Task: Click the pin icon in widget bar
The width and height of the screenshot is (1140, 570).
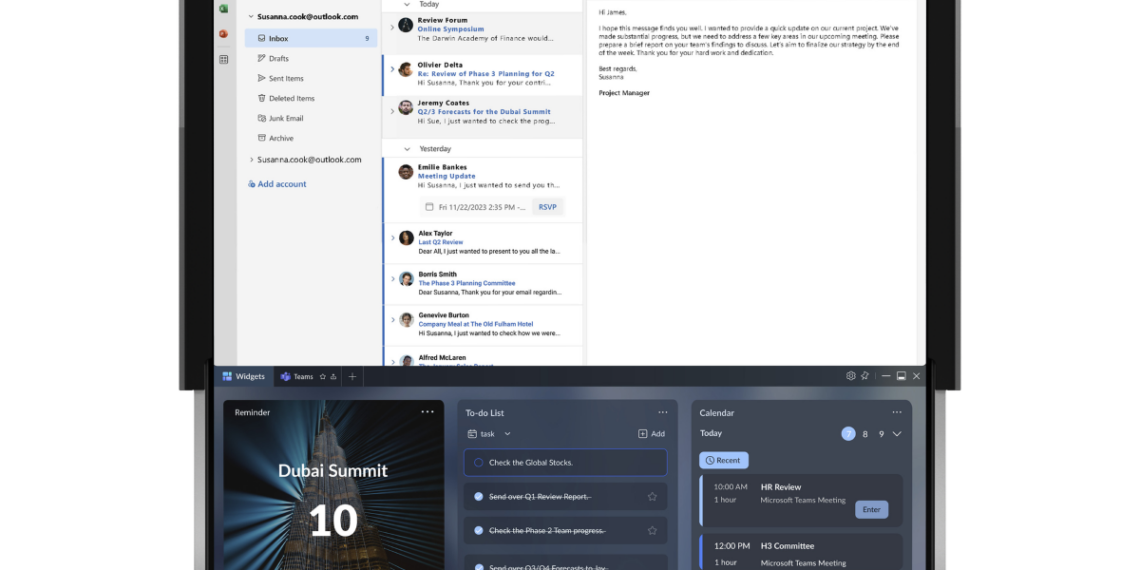Action: click(x=865, y=376)
